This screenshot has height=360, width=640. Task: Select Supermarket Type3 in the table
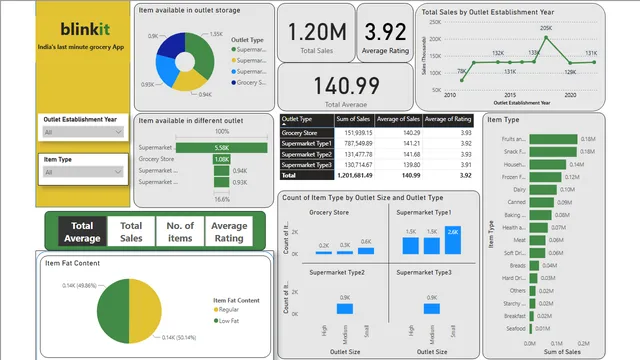coord(307,165)
